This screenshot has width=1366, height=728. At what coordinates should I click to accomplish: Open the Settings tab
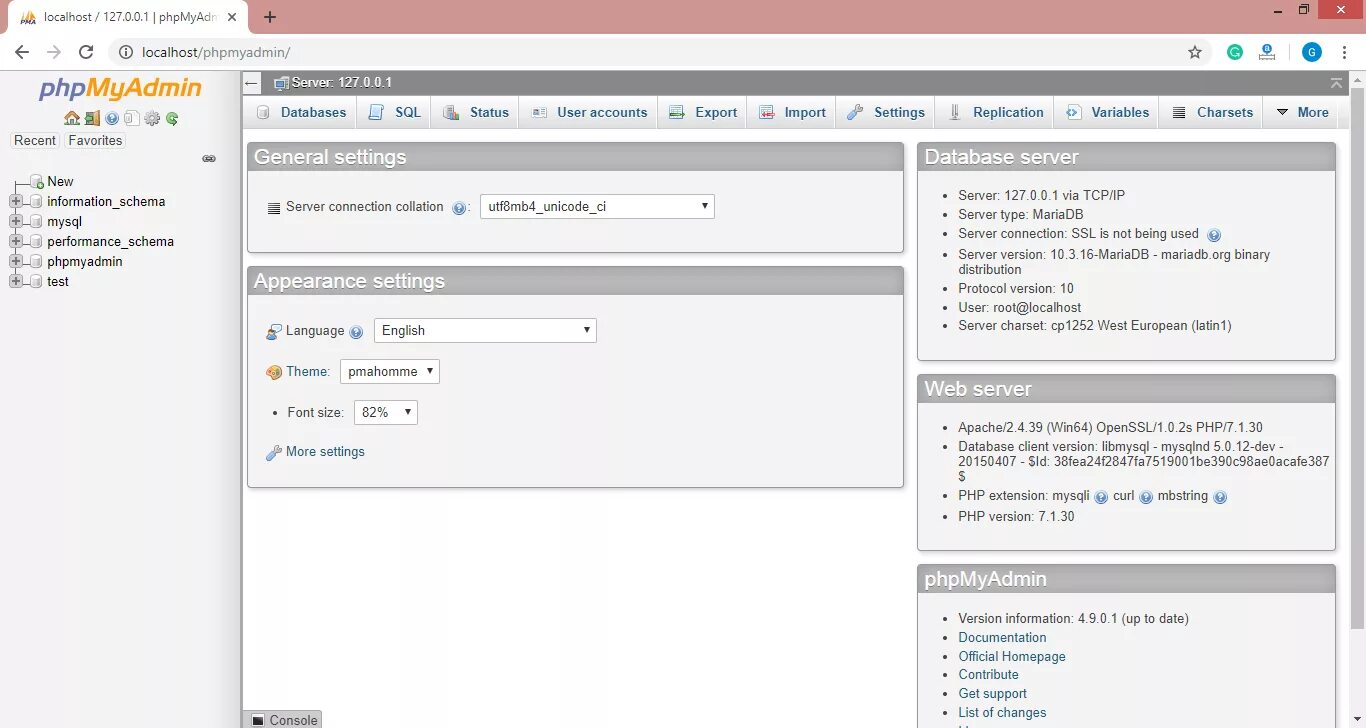[x=885, y=112]
